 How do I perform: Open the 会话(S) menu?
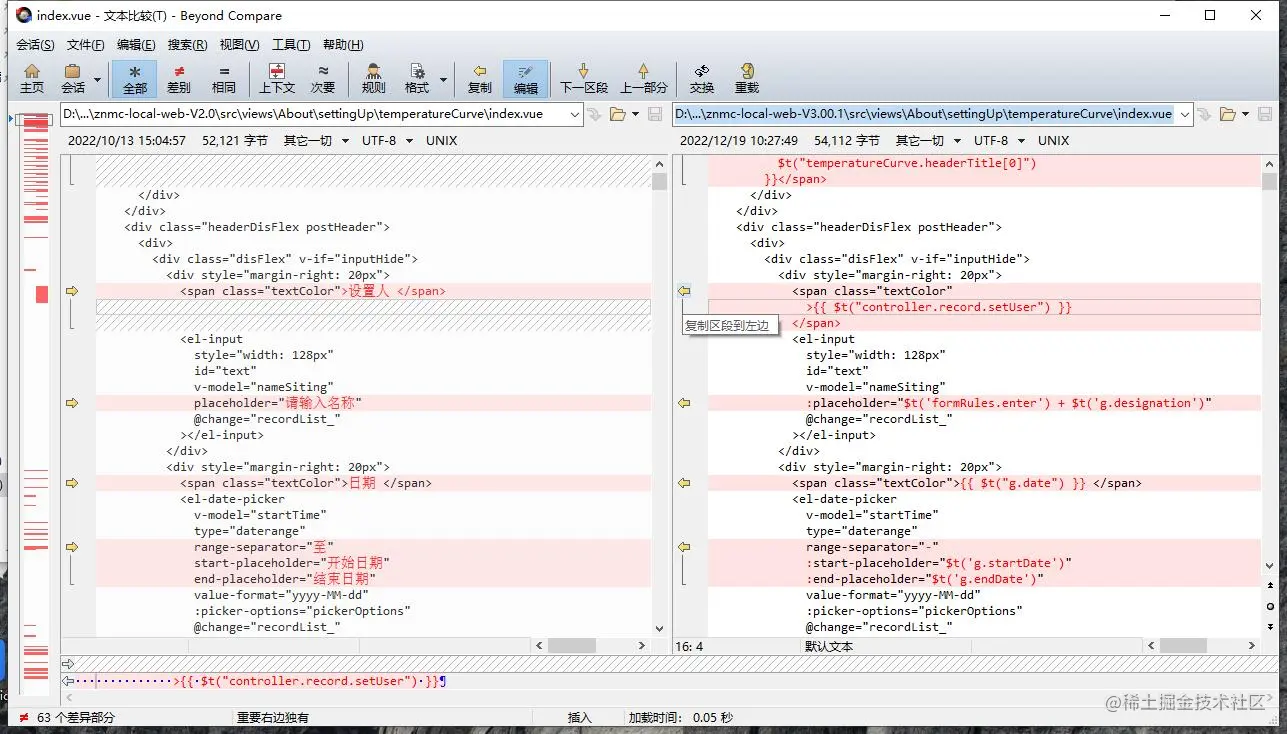(x=36, y=45)
